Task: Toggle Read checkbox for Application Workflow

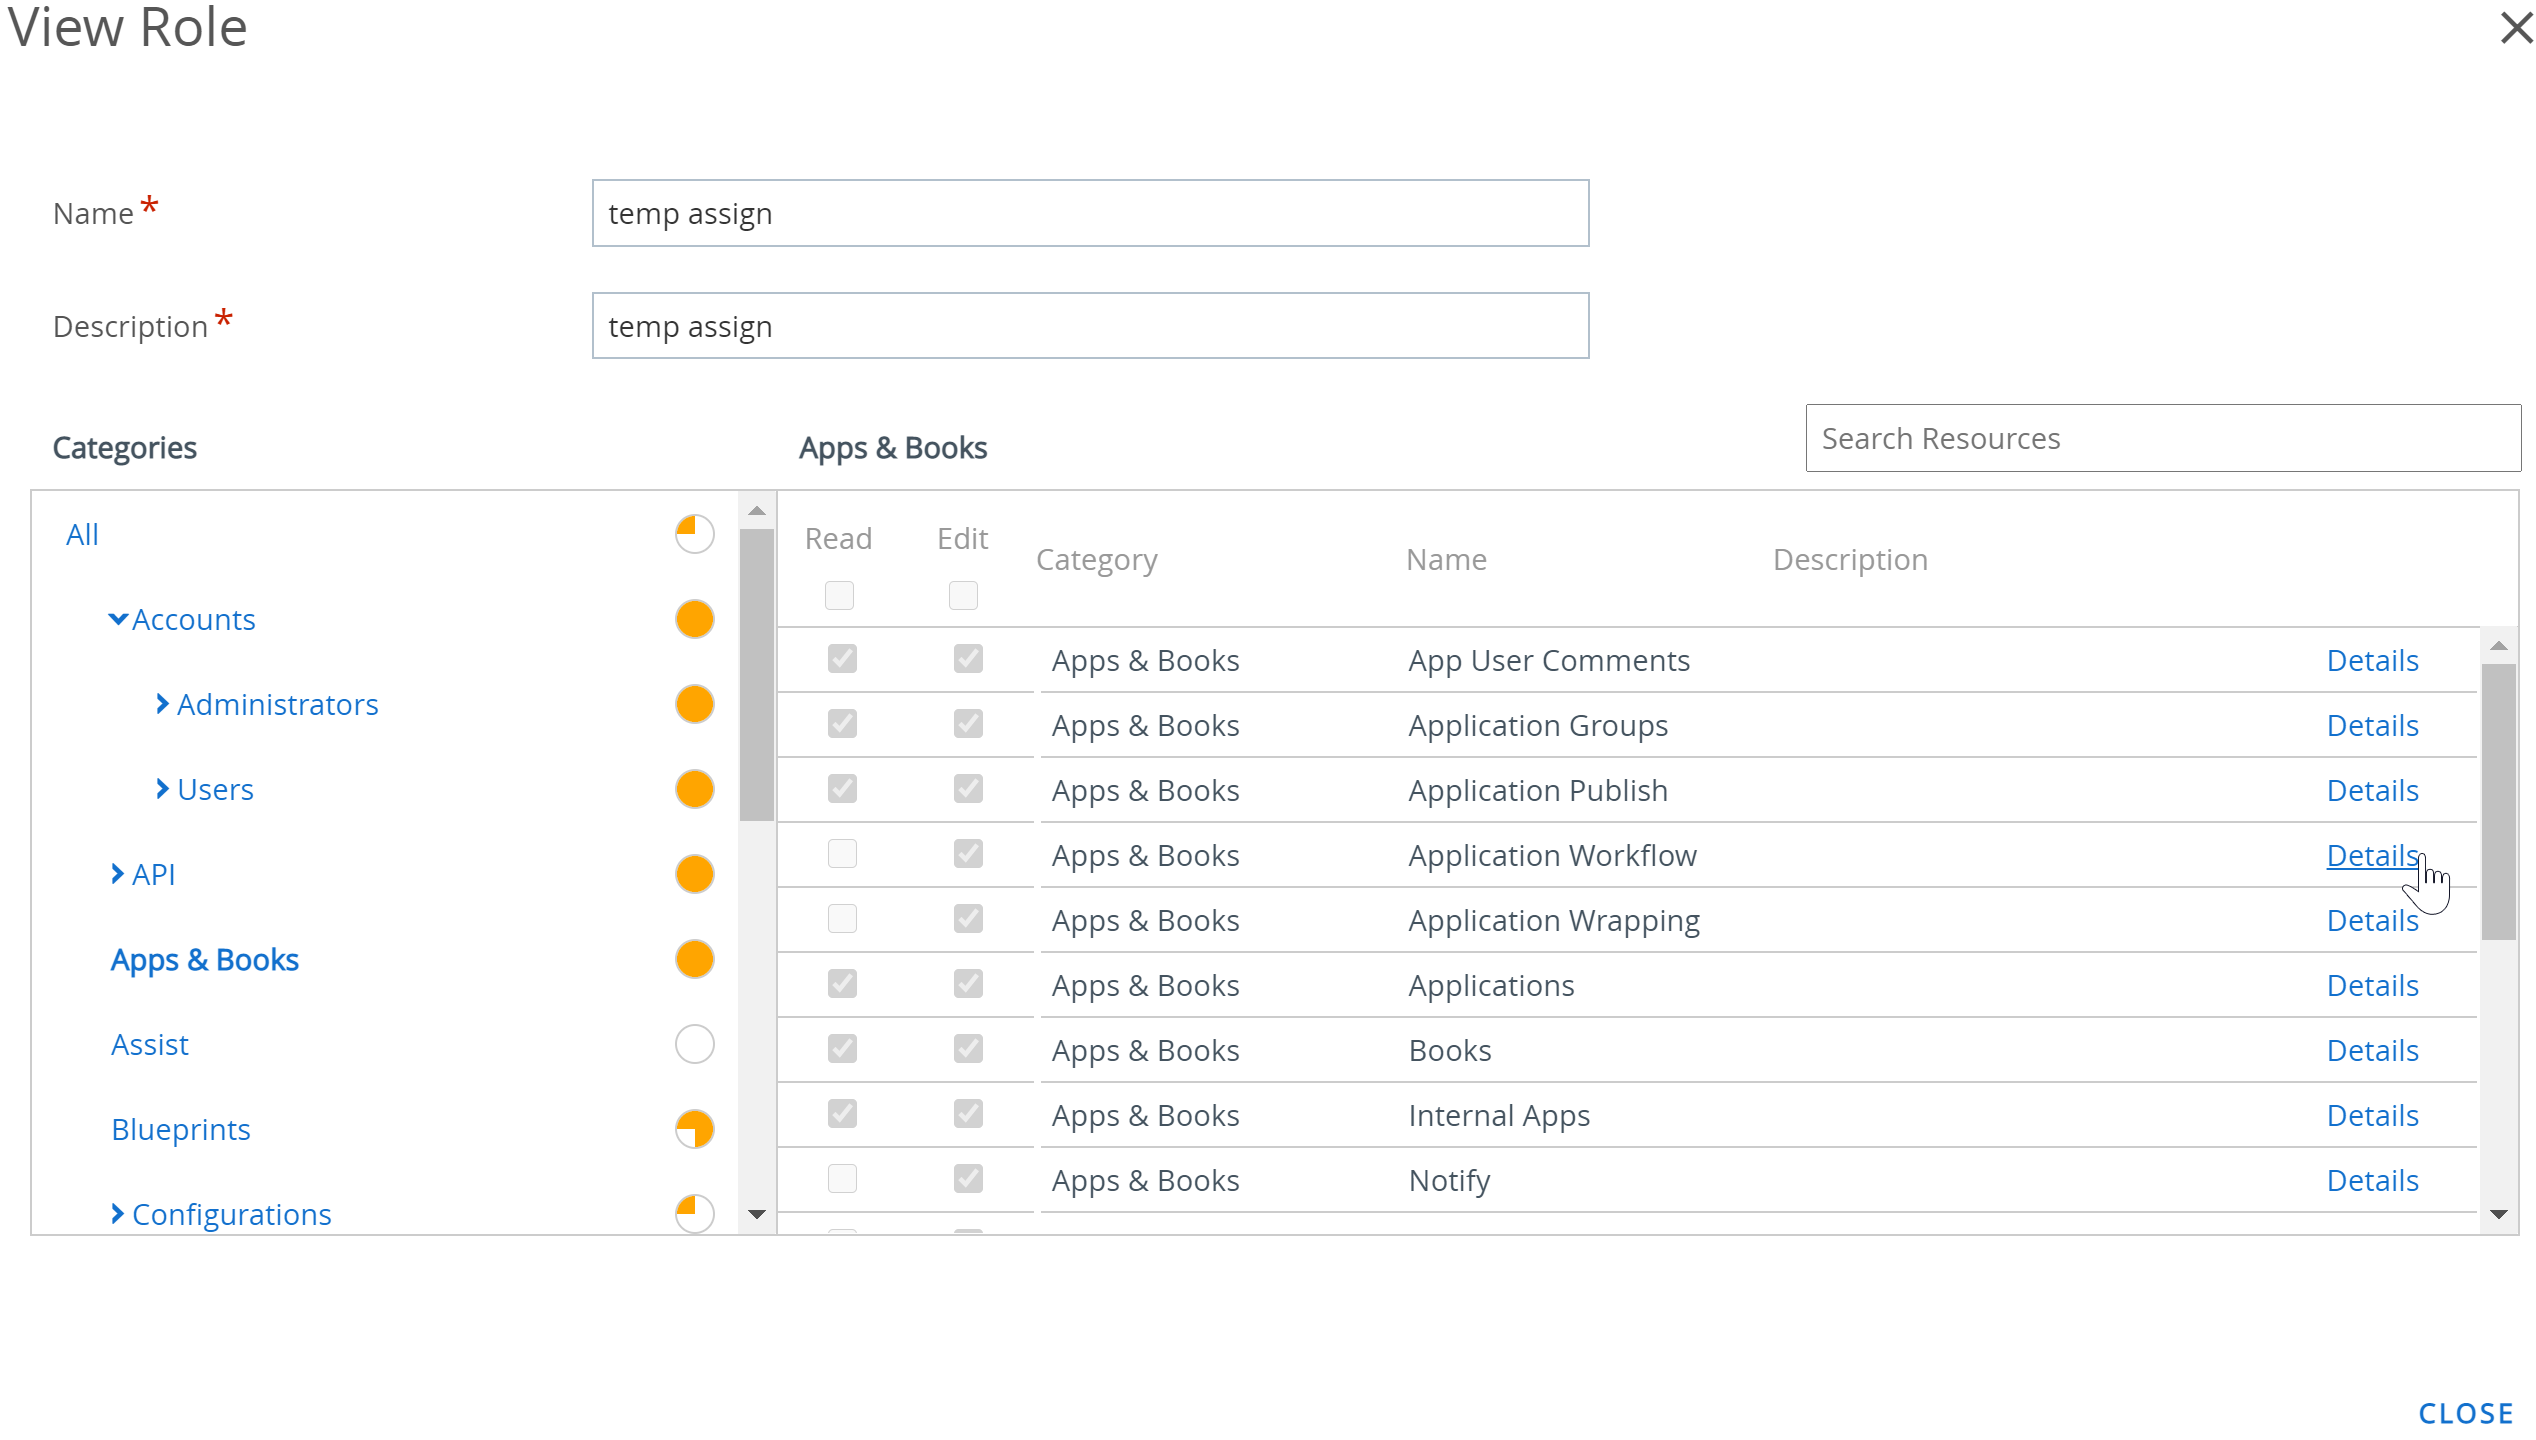Action: coord(841,855)
